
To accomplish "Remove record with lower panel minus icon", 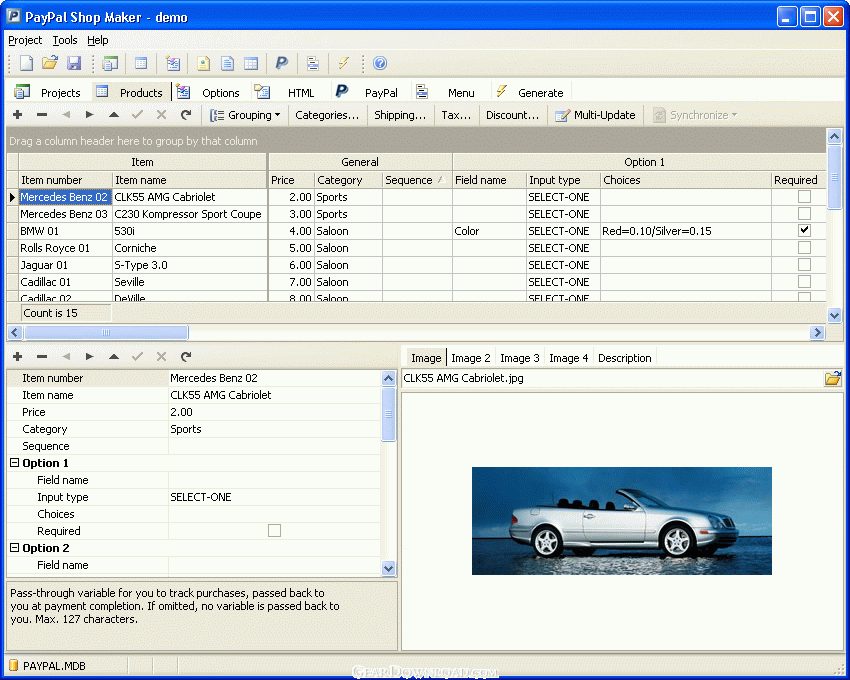I will coord(42,356).
